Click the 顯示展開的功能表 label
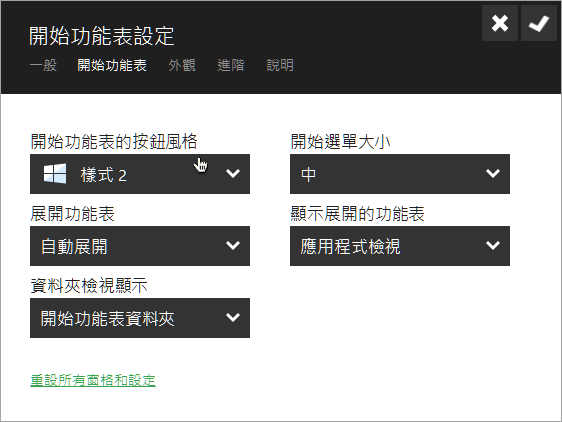Image resolution: width=562 pixels, height=422 pixels. 357,214
